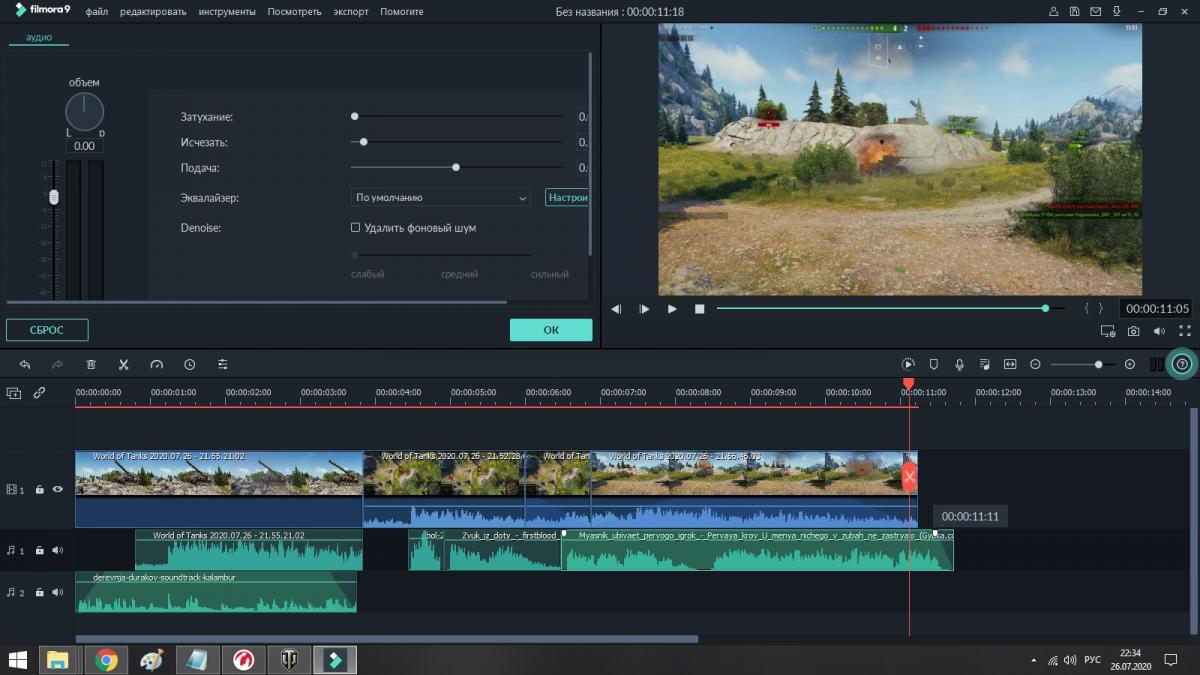Screen dimensions: 1200x675
Task: Enable the "Удалить фоновый шум" checkbox
Action: coord(355,228)
